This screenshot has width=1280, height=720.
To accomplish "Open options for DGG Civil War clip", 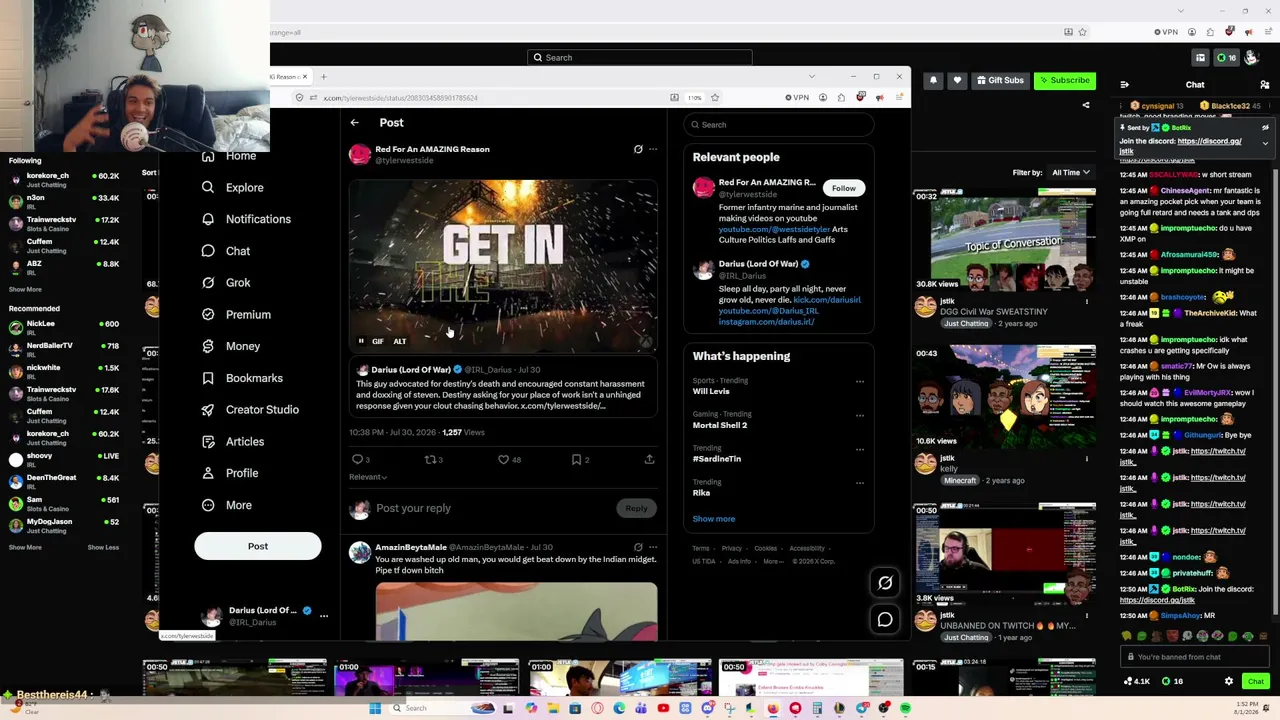I will point(1087,302).
